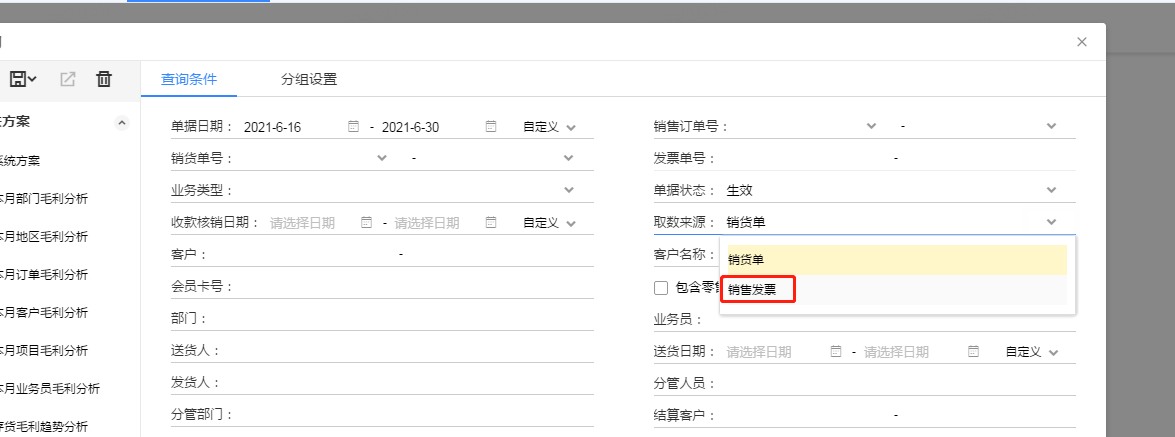Open 送货日期 自定义 range dropdown

click(x=1033, y=352)
